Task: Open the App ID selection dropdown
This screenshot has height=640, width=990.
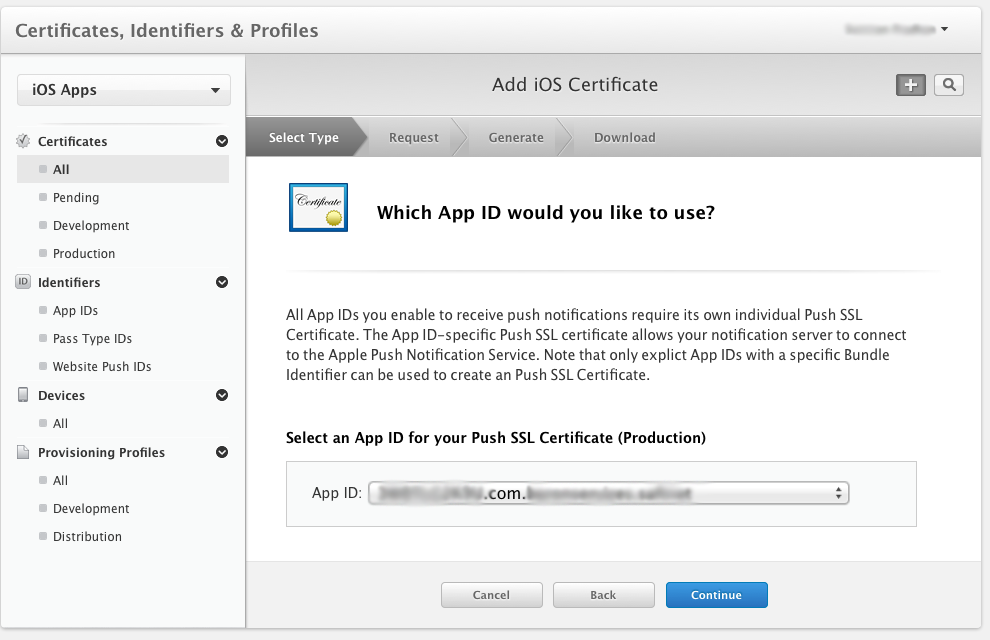Action: (608, 493)
